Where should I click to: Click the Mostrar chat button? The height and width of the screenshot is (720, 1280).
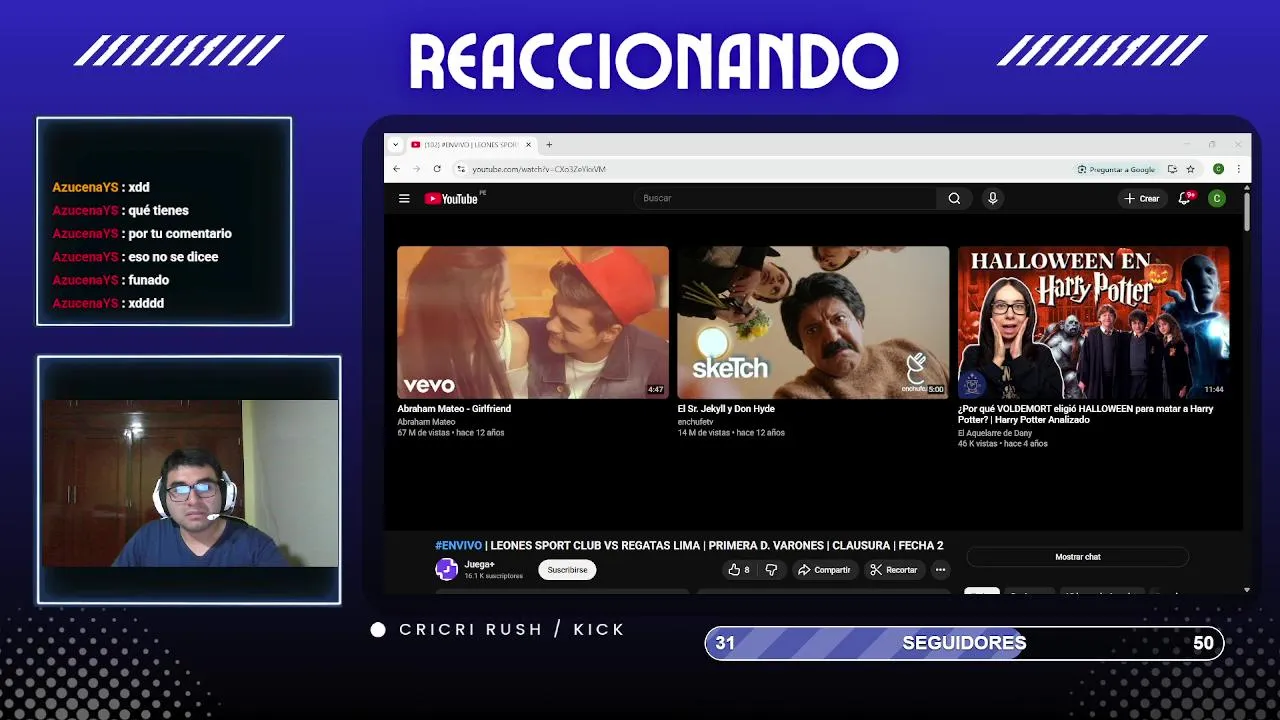(1078, 557)
